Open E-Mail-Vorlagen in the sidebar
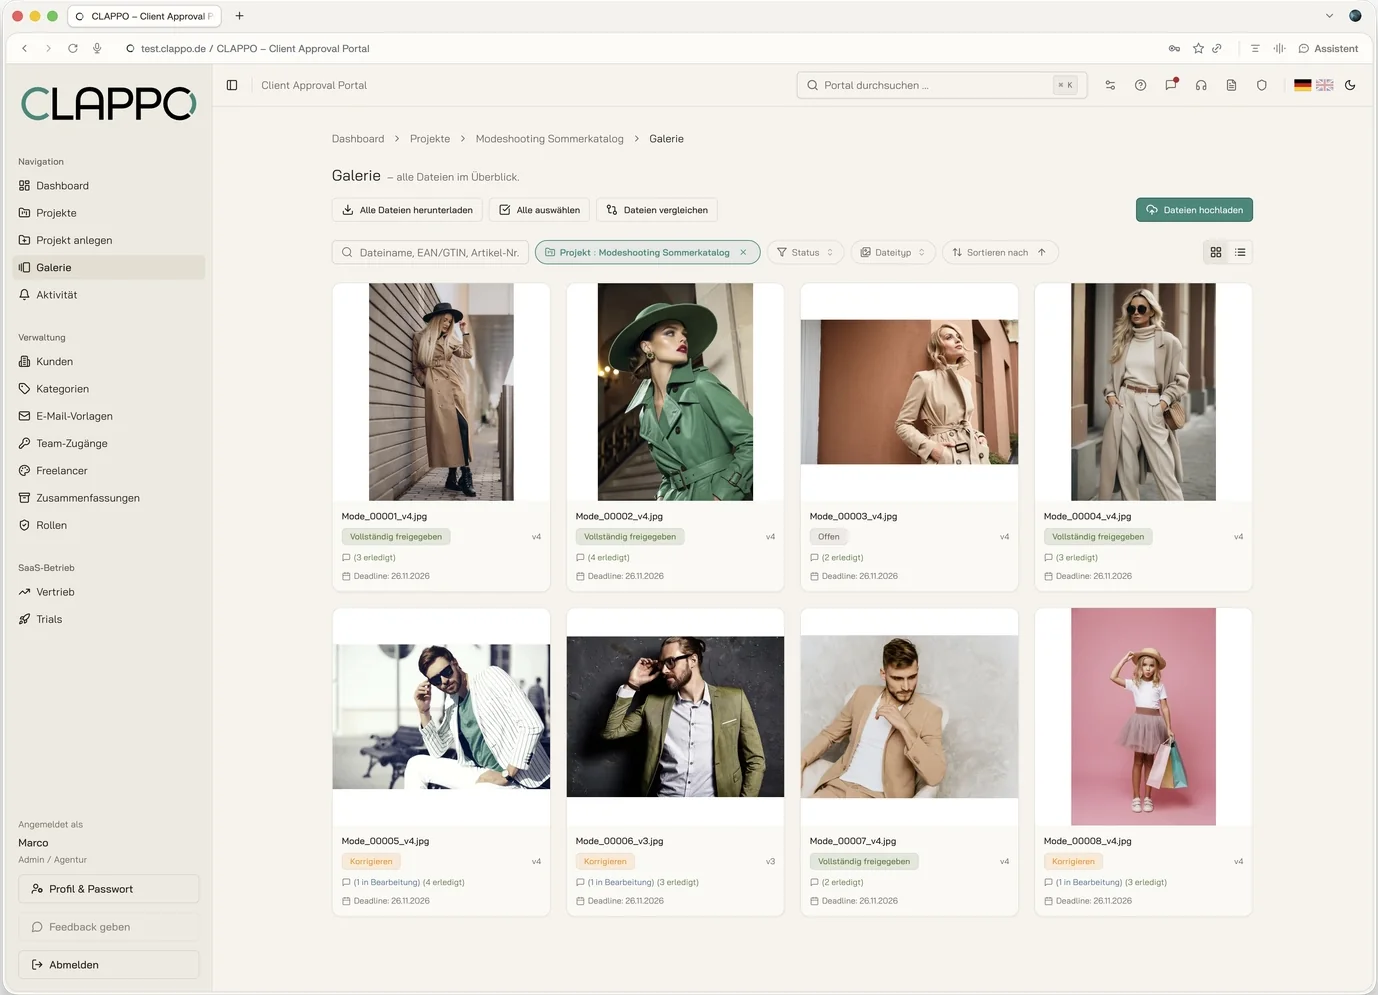The height and width of the screenshot is (995, 1378). (x=109, y=416)
